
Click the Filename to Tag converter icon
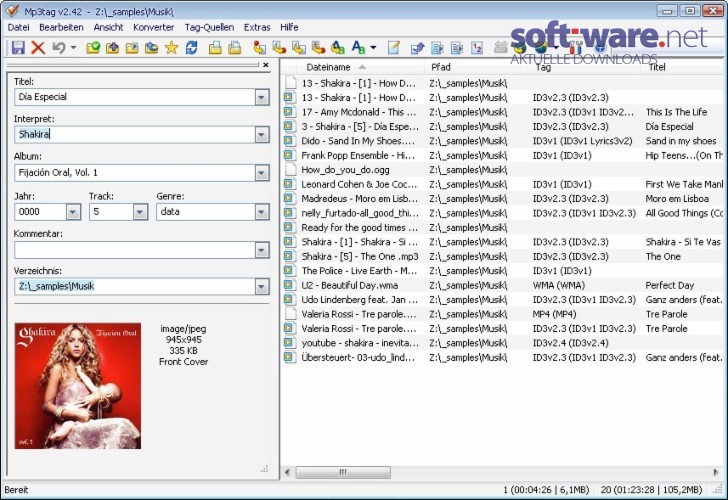[279, 47]
